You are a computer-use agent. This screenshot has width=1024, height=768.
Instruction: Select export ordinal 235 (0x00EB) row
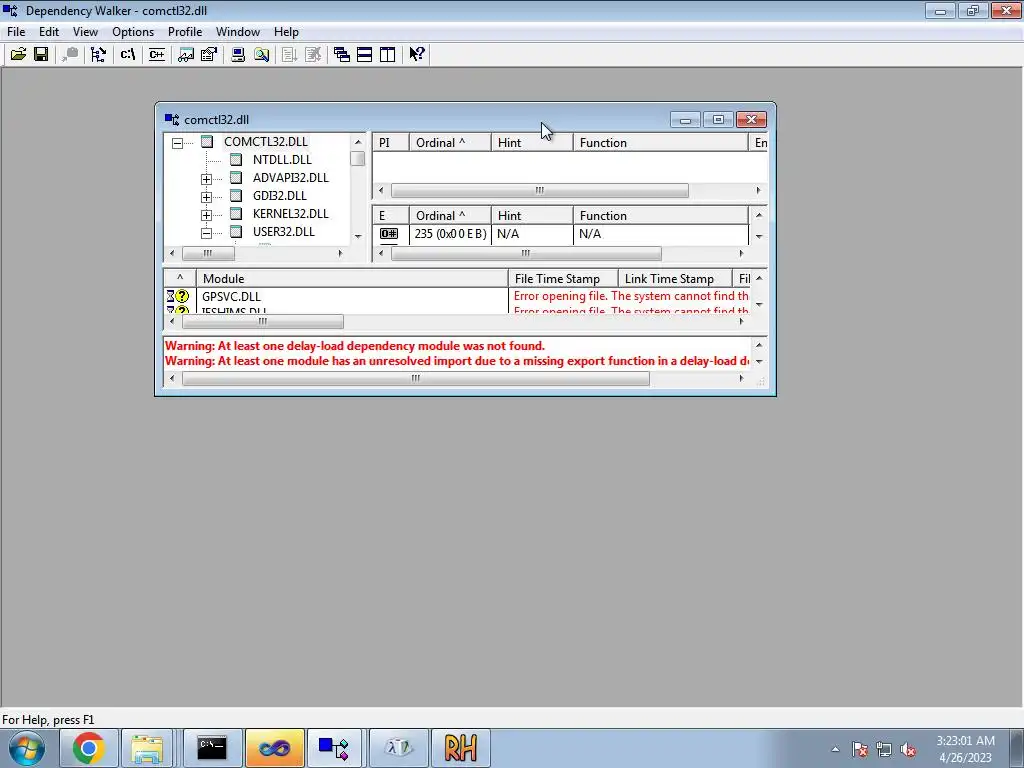560,234
